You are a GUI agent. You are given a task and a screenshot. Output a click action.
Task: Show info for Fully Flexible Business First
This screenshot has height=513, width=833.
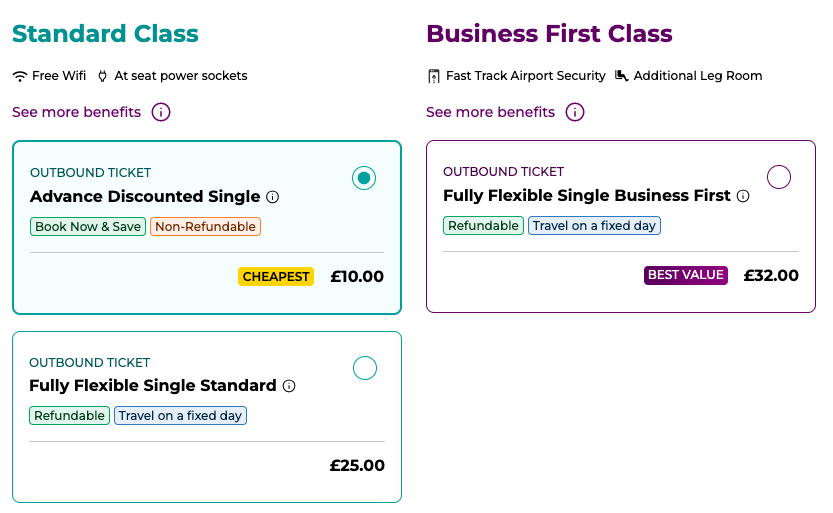(x=743, y=196)
